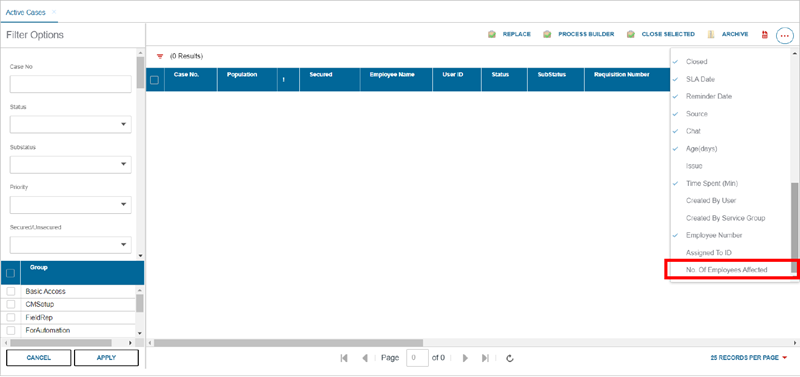Check the CMSetup group checkbox
The image size is (800, 377).
click(x=11, y=304)
